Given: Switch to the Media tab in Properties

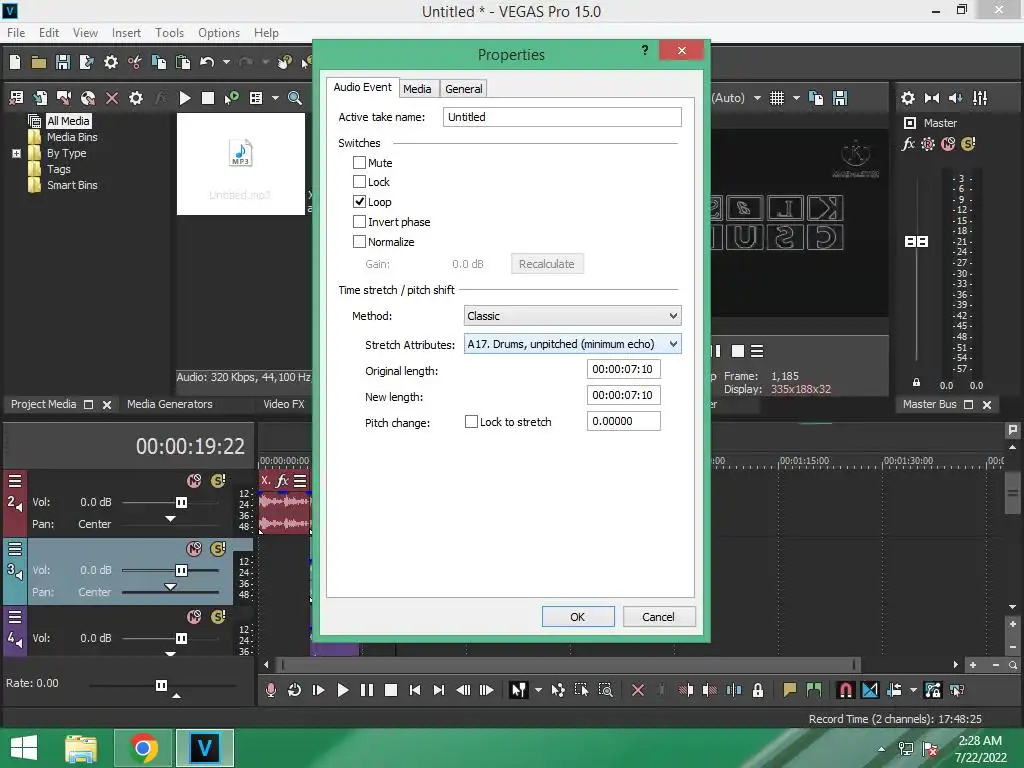Looking at the screenshot, I should point(417,89).
